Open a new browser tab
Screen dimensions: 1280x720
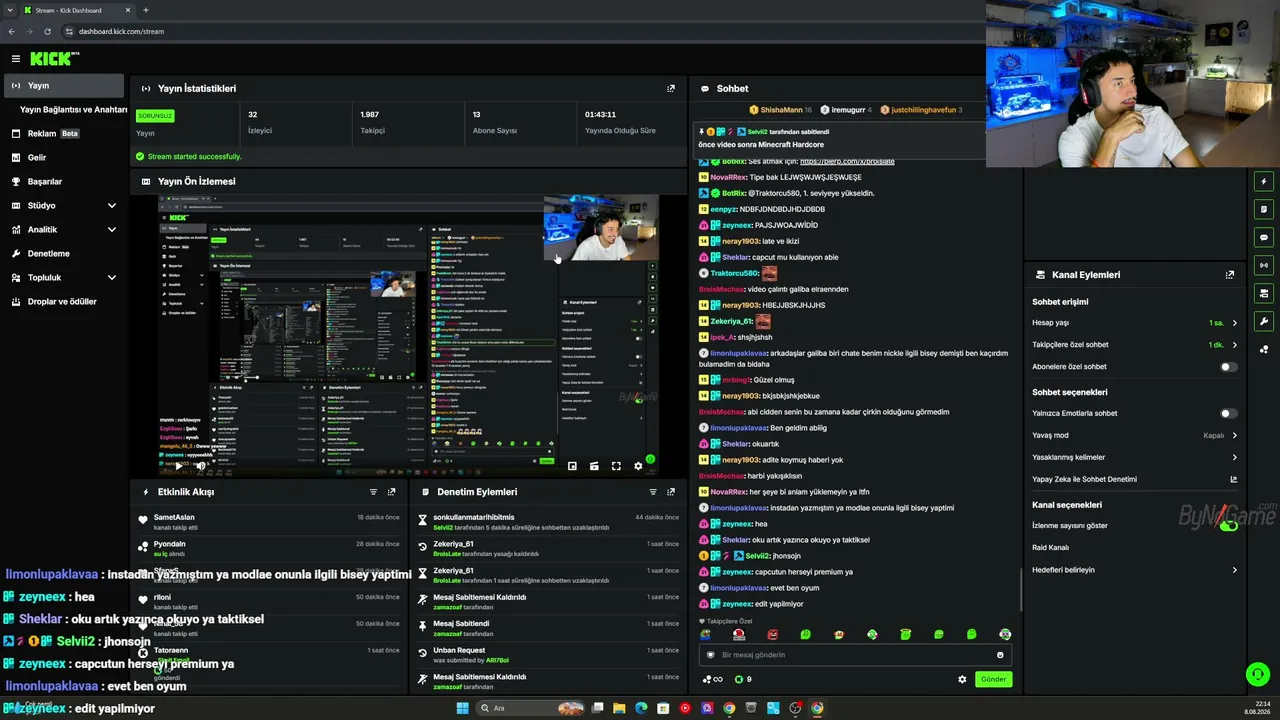145,10
